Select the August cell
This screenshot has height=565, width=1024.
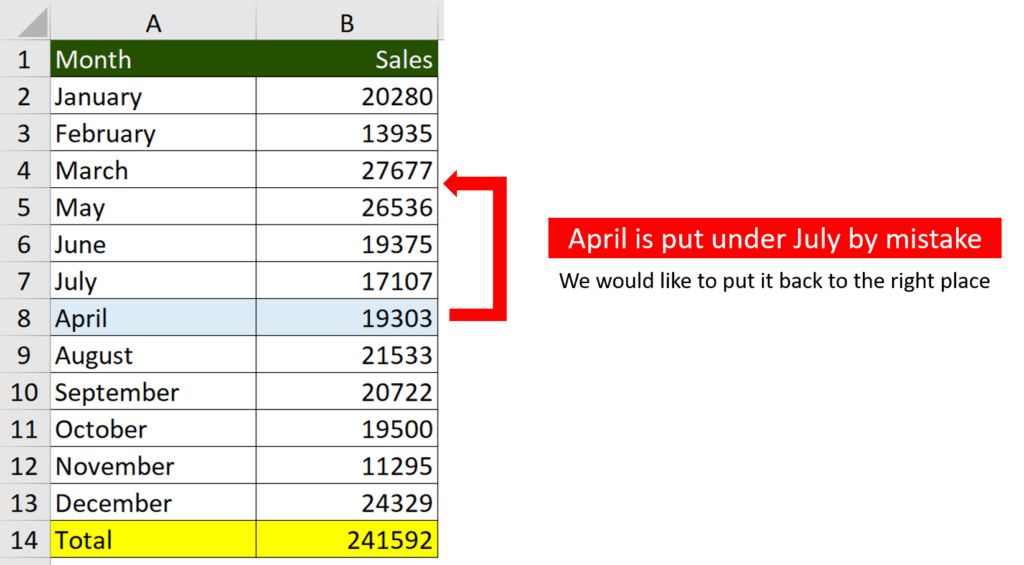(153, 355)
